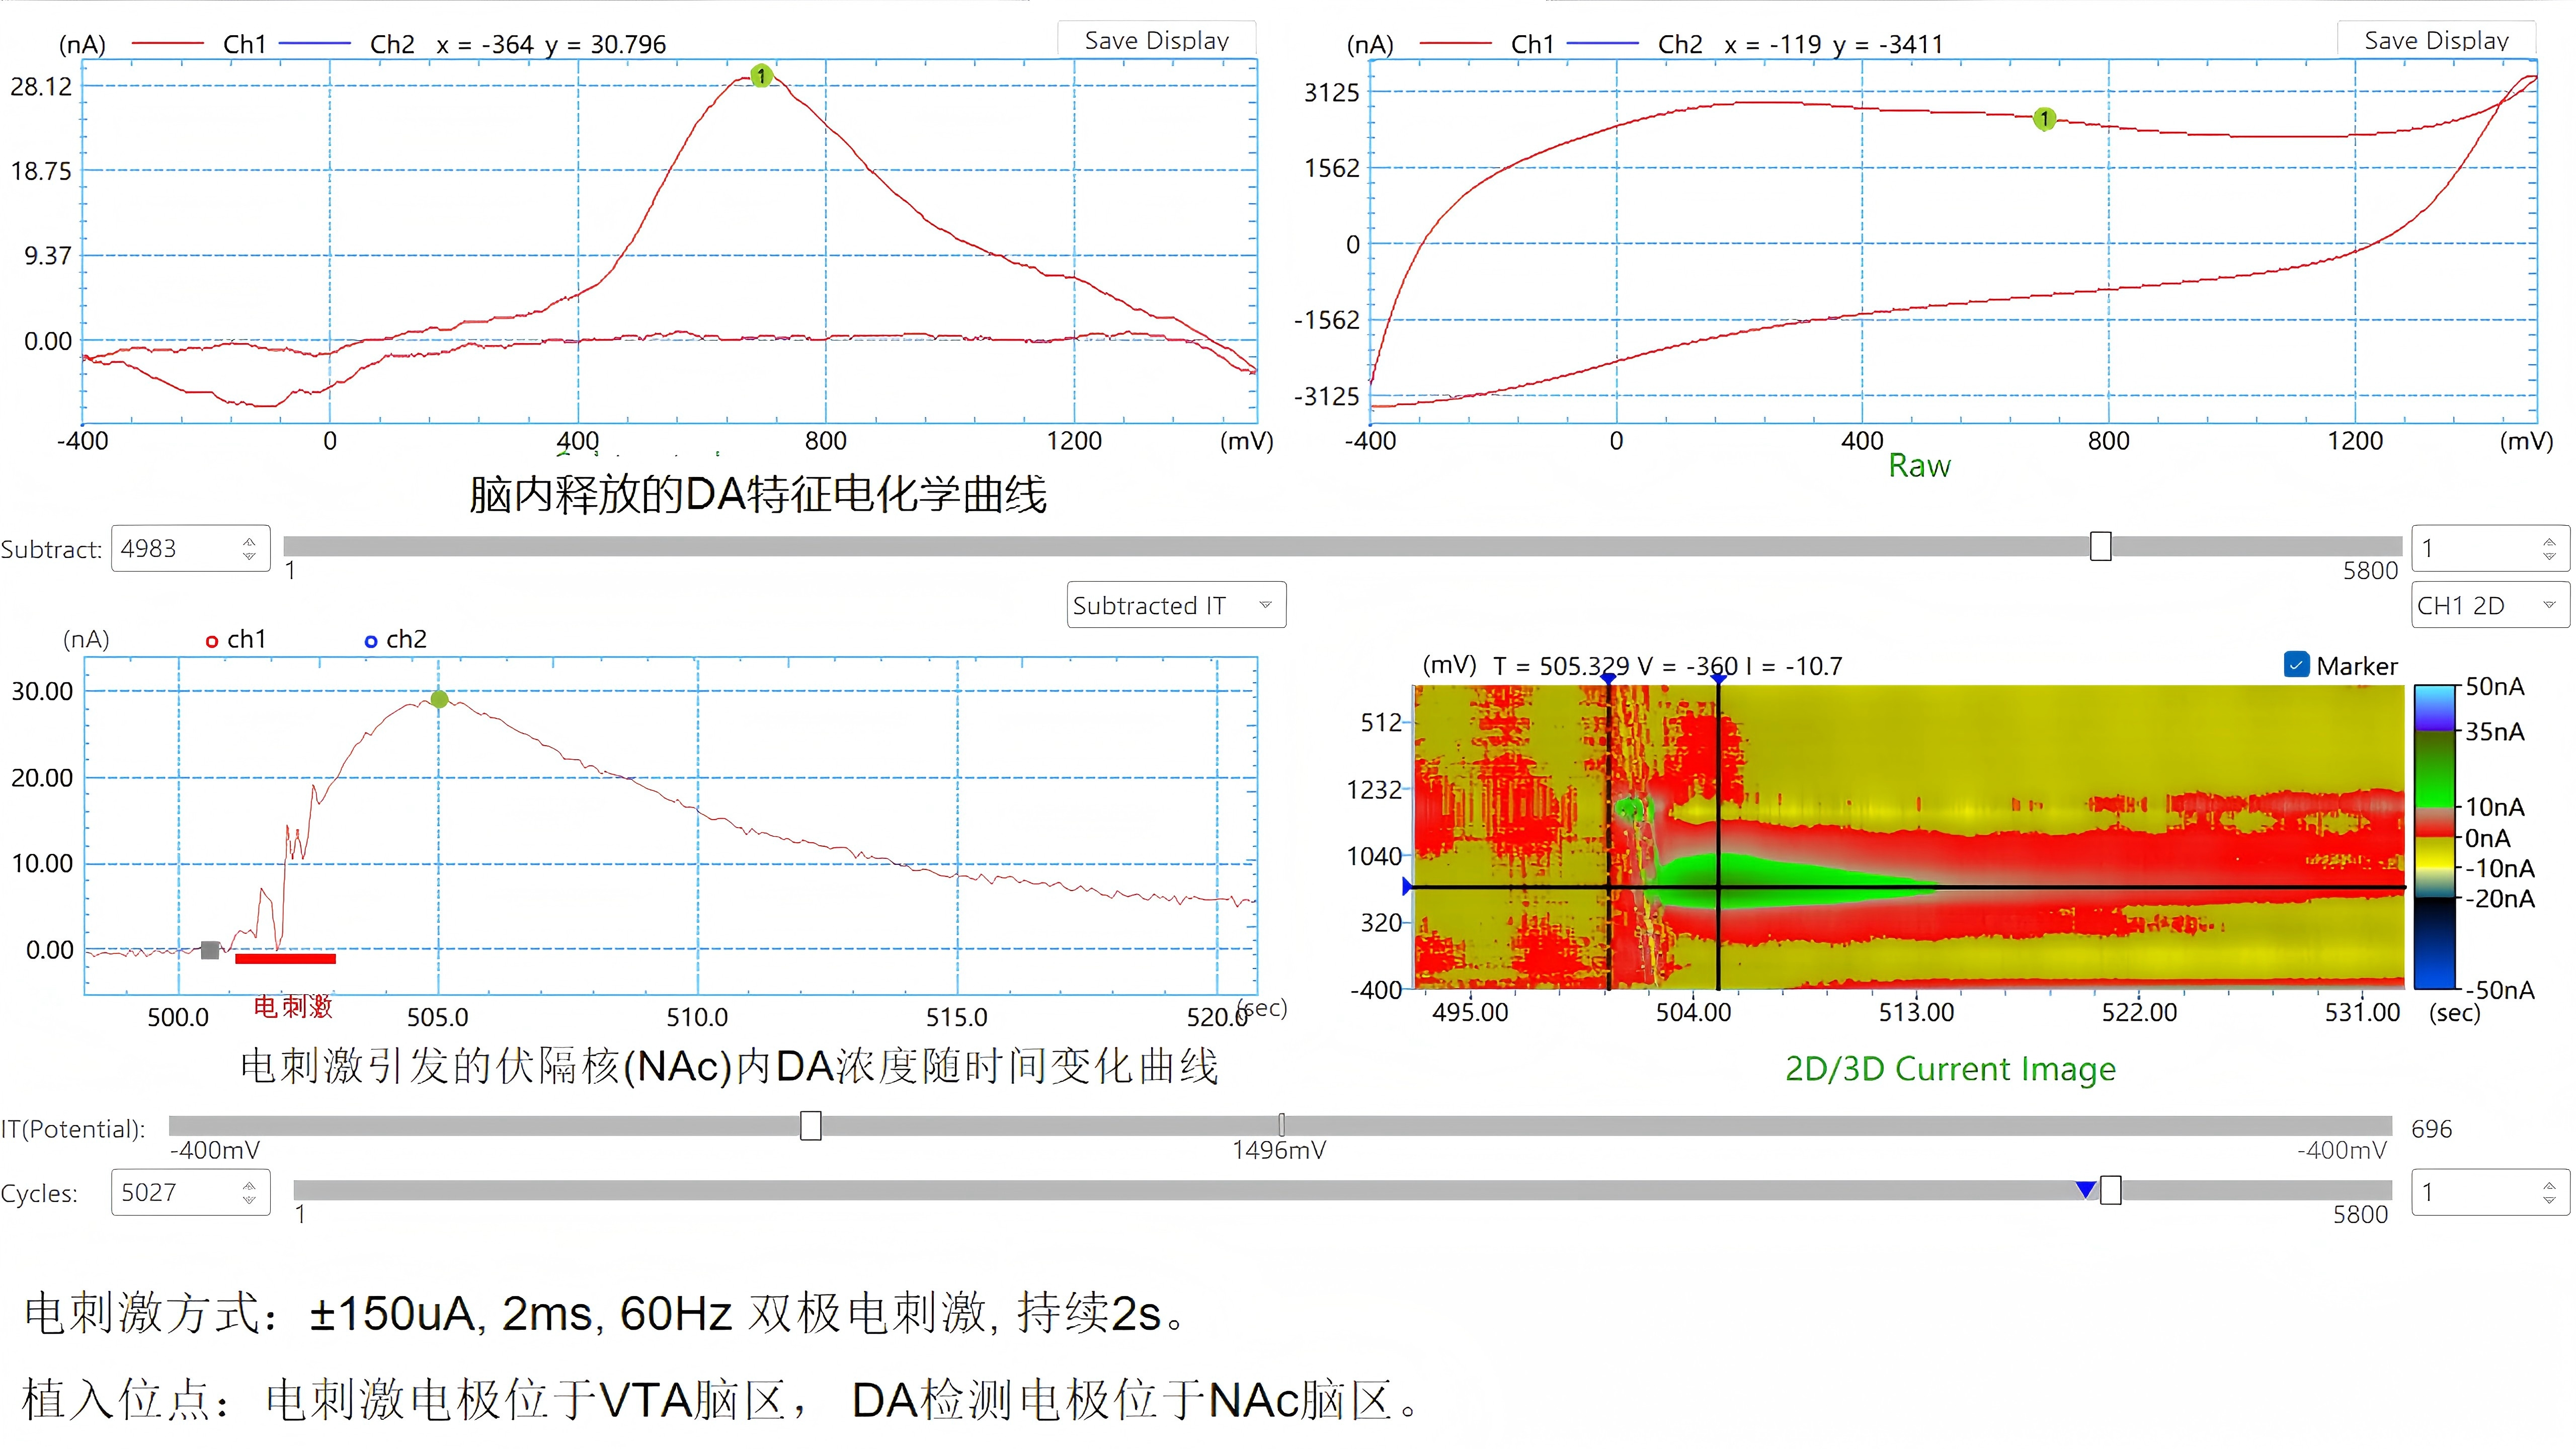Click spinner arrow of Cycles step box
The height and width of the screenshot is (1449, 2576).
[x=2549, y=1186]
